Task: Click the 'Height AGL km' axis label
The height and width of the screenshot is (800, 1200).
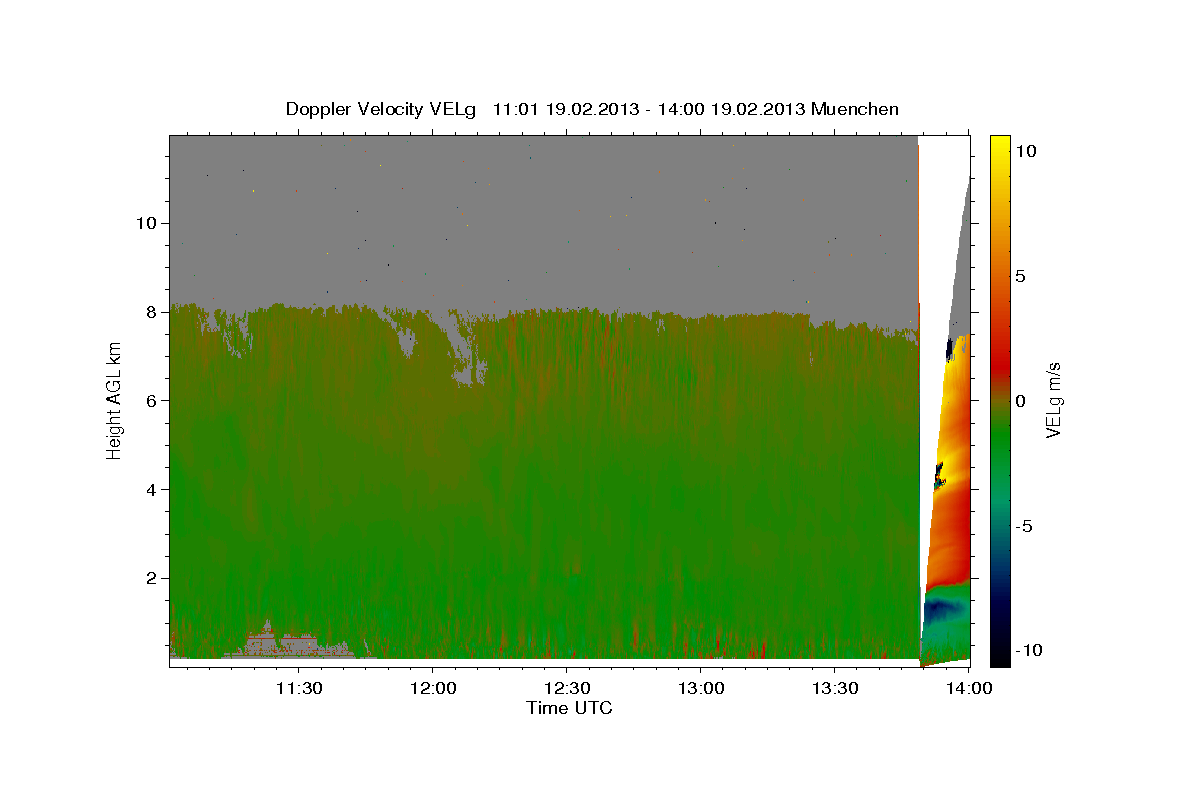Action: (x=114, y=399)
